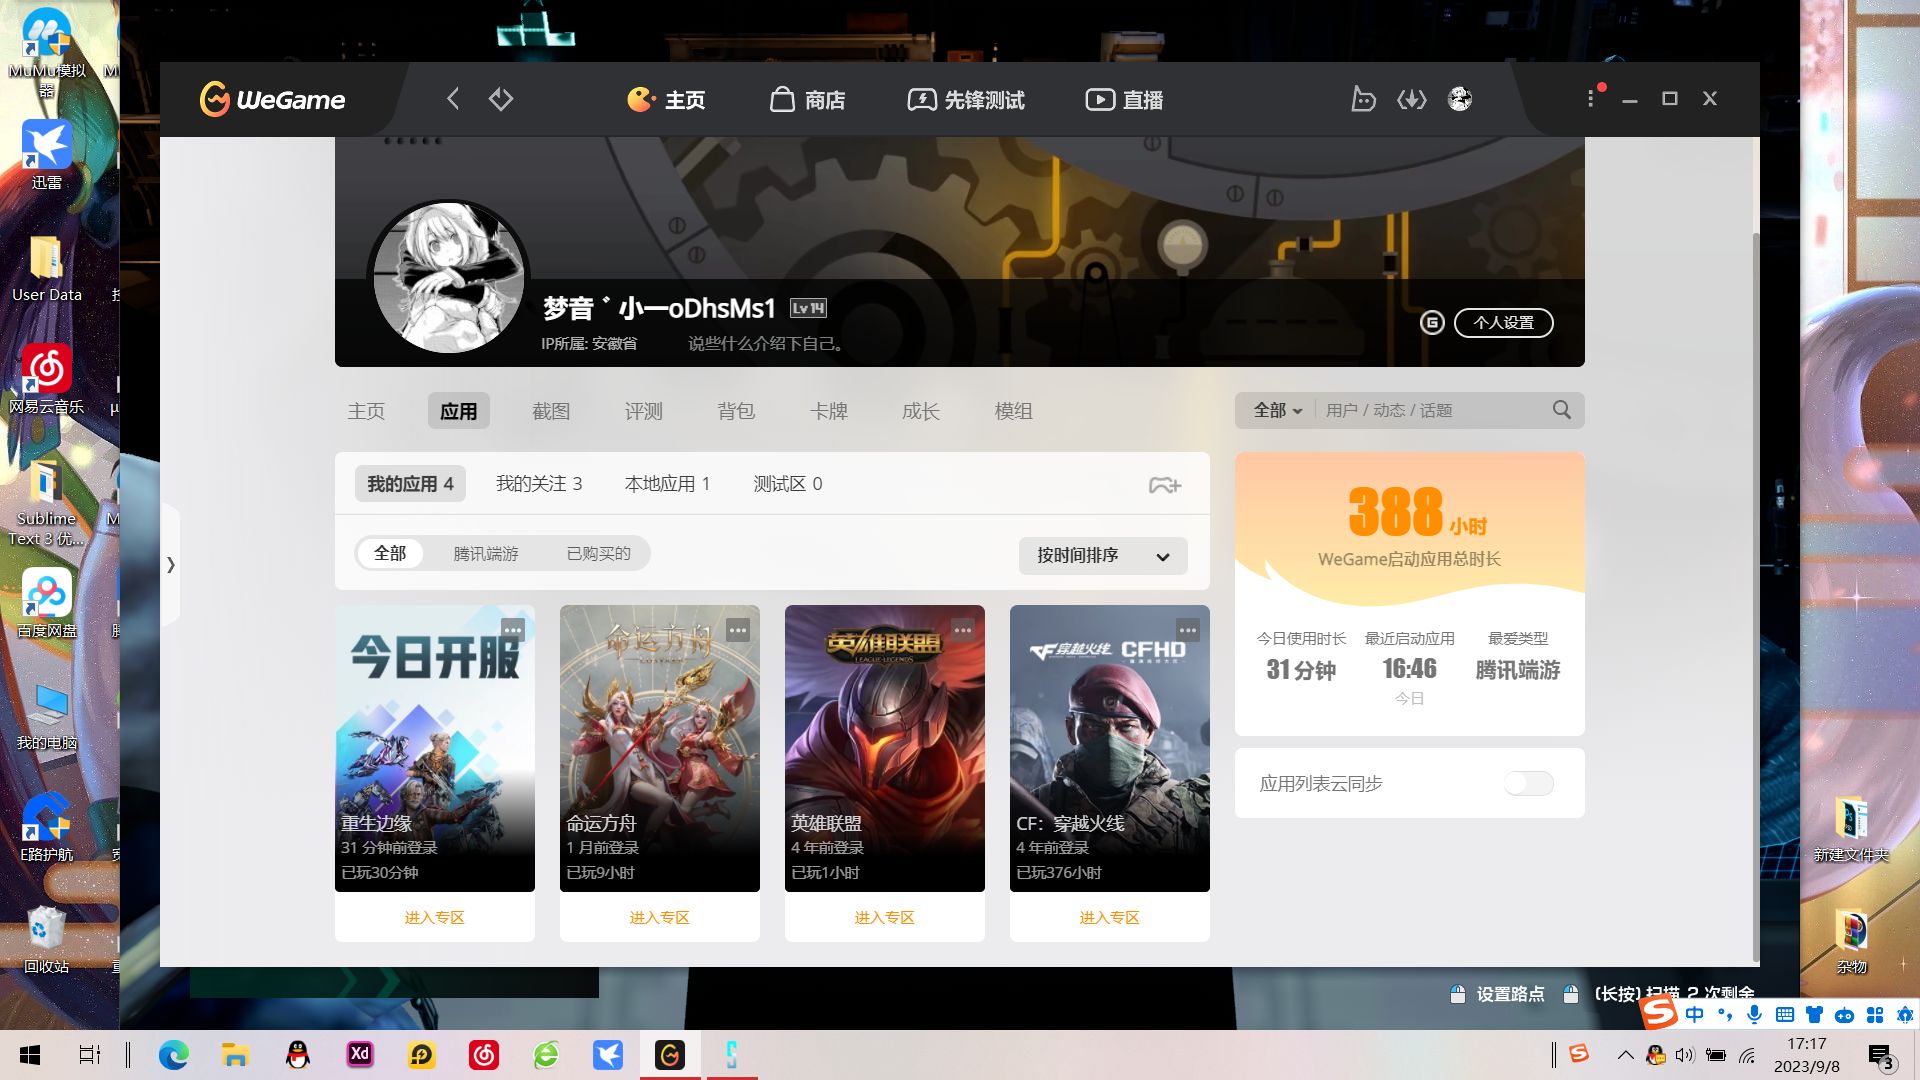The image size is (1920, 1080).
Task: Open the 主页 home tab in the top navigation
Action: coord(666,99)
